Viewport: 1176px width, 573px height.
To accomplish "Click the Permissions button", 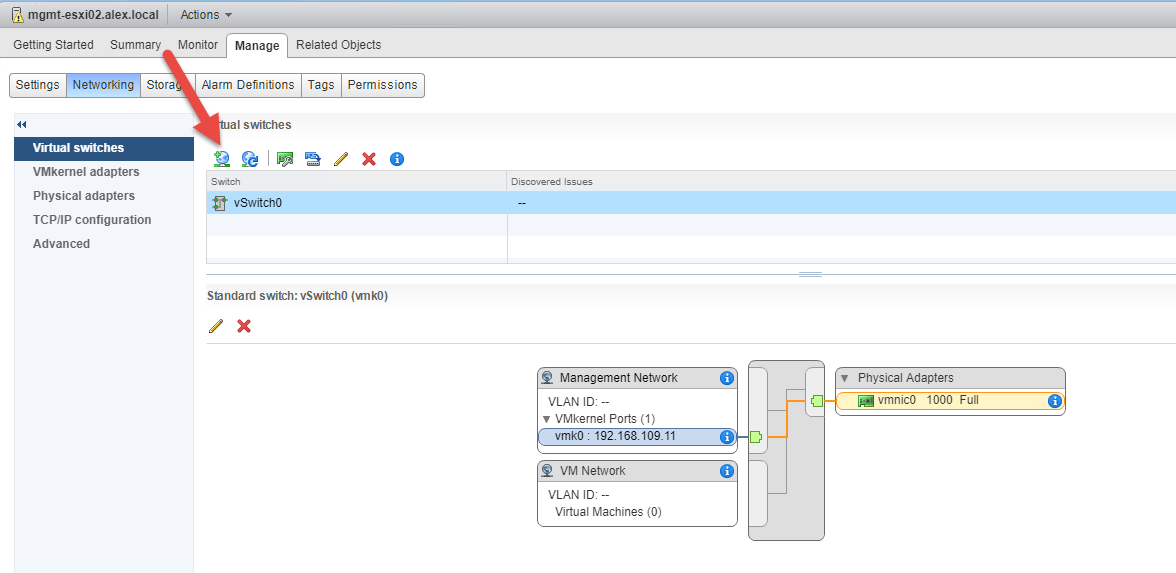I will pos(382,85).
